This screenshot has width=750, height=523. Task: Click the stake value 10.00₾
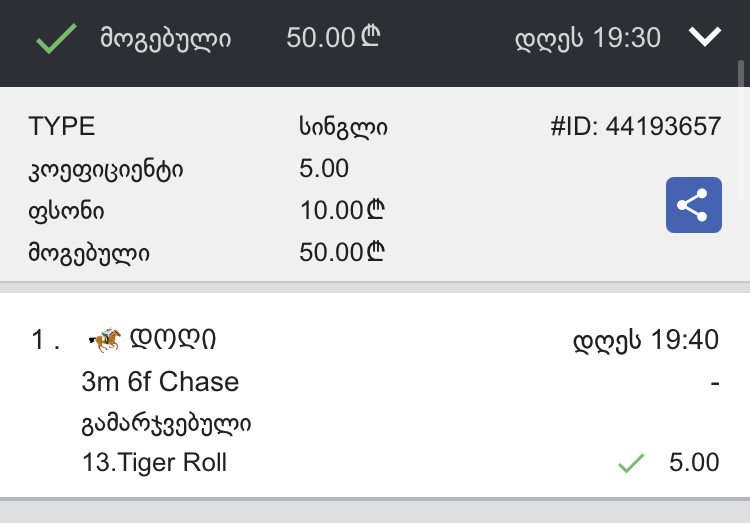[342, 210]
